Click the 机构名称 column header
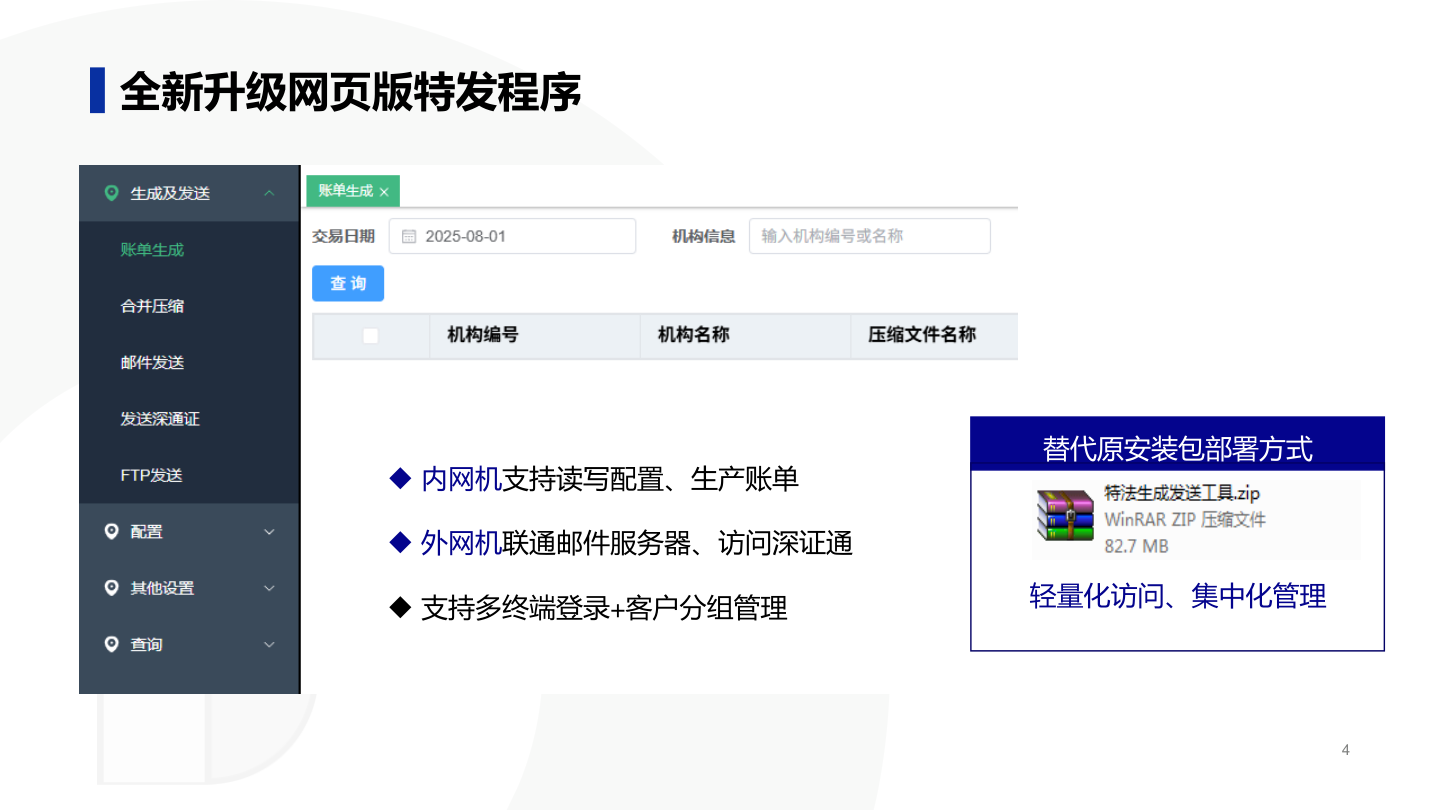Viewport: 1440px width, 810px height. pos(693,335)
